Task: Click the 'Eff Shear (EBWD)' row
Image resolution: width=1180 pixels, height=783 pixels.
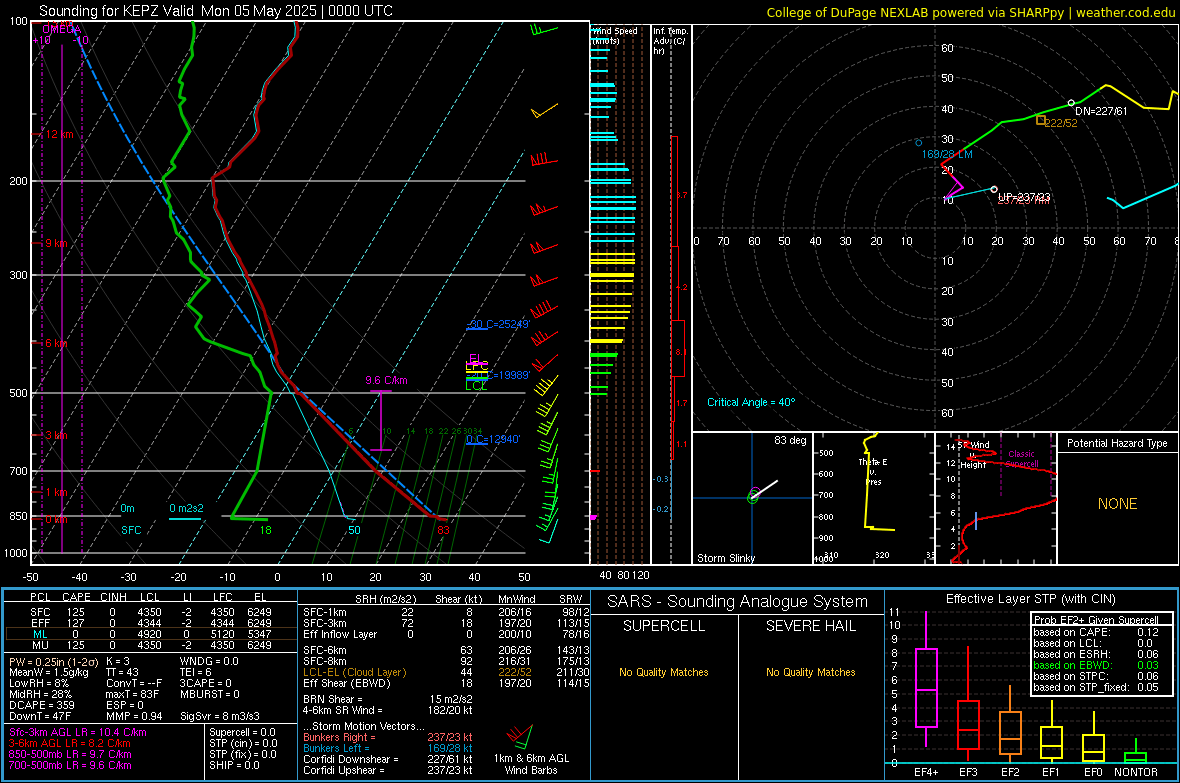Action: coord(446,683)
